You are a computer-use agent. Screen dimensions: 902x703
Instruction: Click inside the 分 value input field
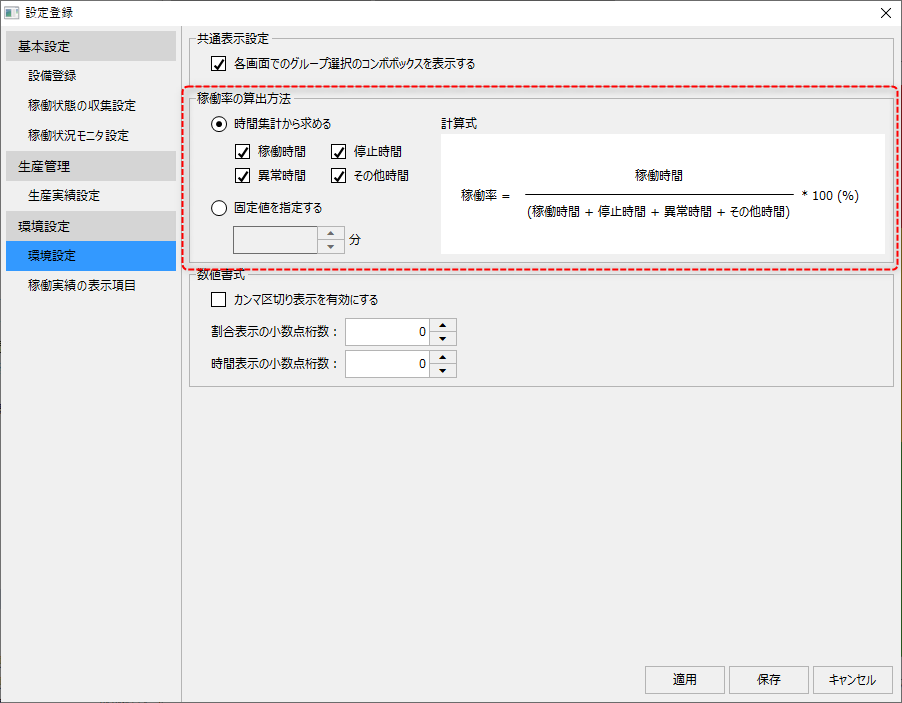click(275, 239)
